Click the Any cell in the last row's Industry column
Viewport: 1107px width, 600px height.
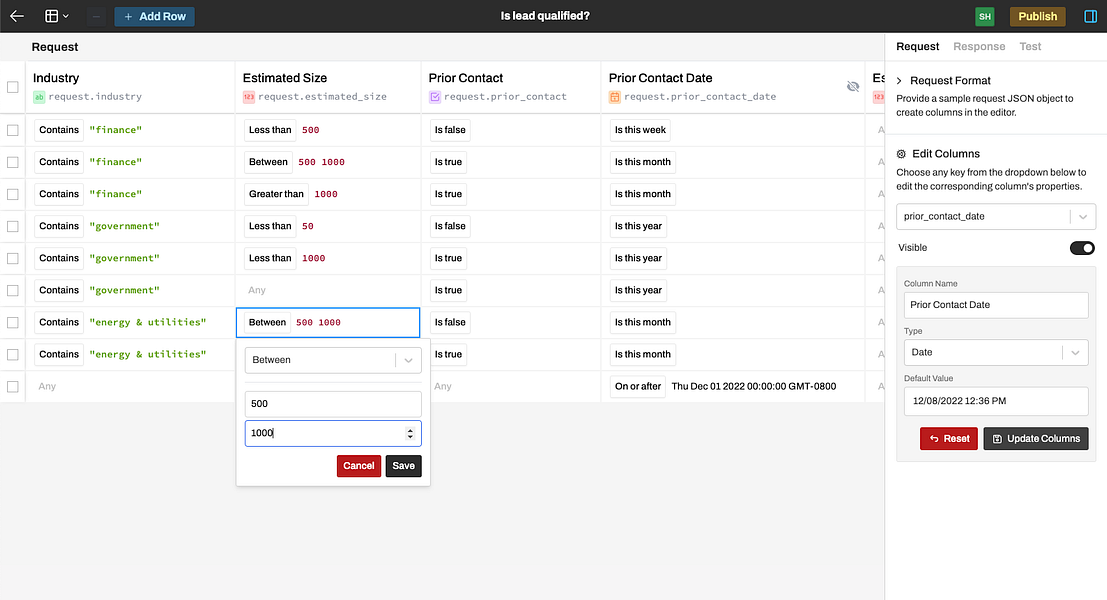pyautogui.click(x=130, y=387)
